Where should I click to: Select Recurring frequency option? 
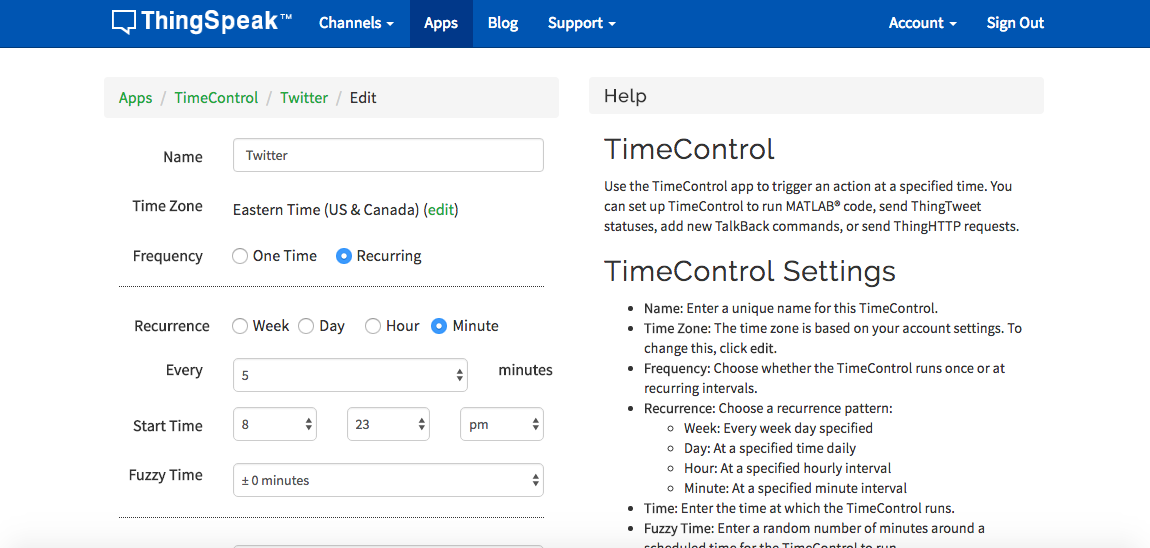344,256
